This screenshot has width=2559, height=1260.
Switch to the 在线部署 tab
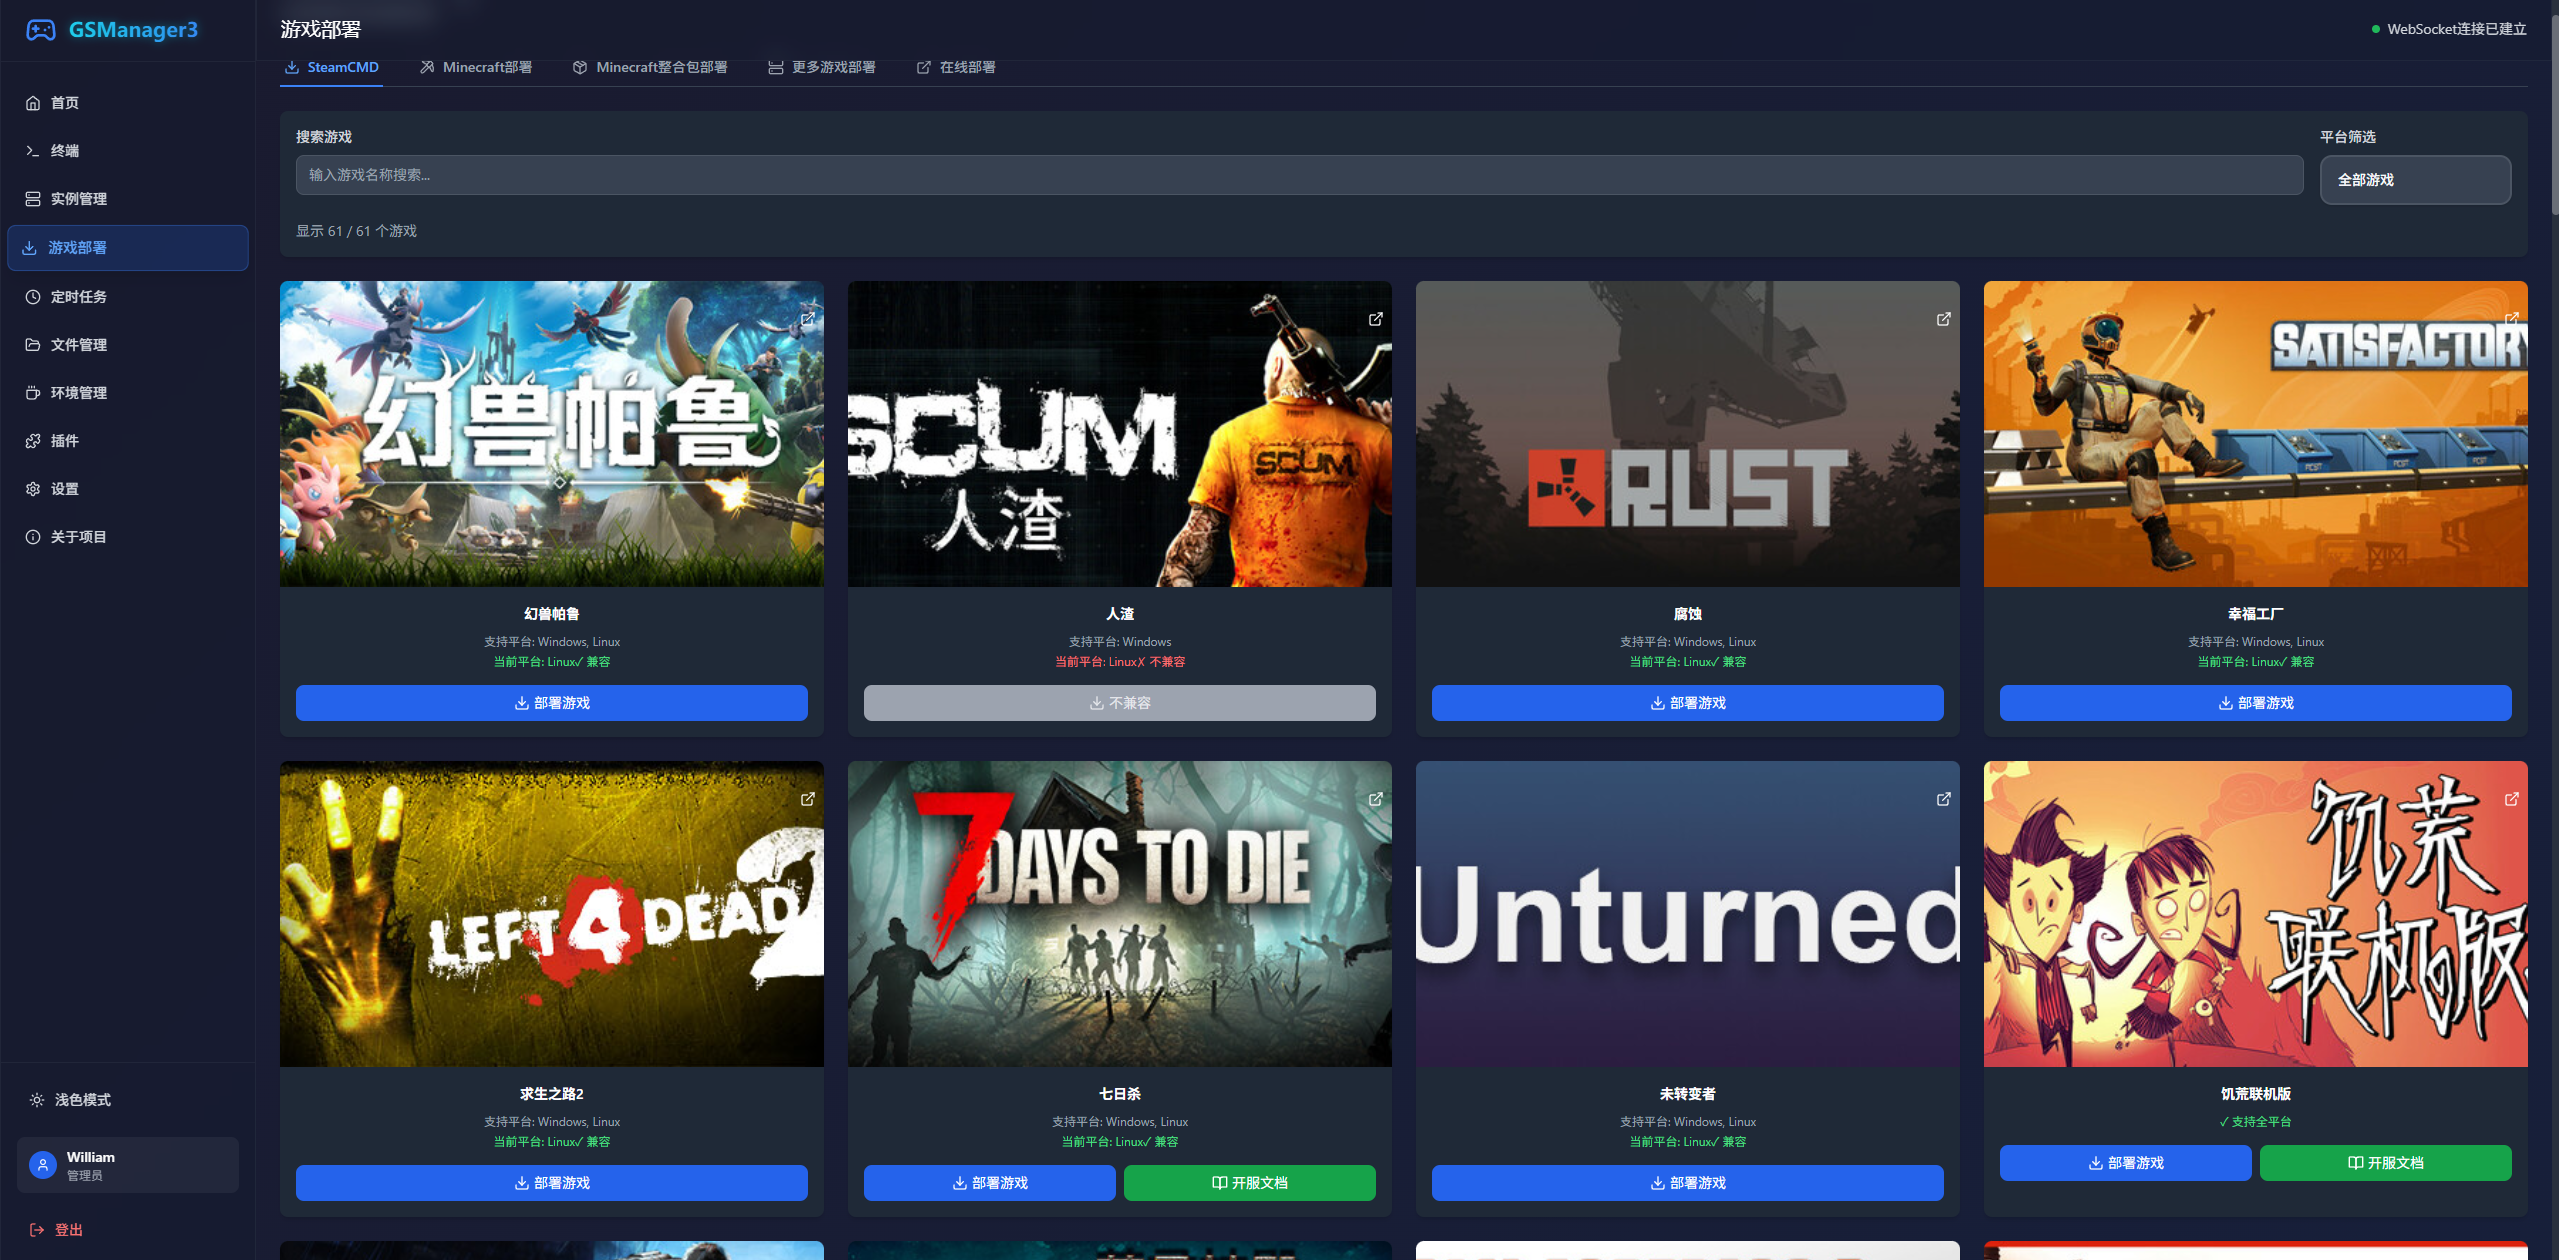point(956,68)
